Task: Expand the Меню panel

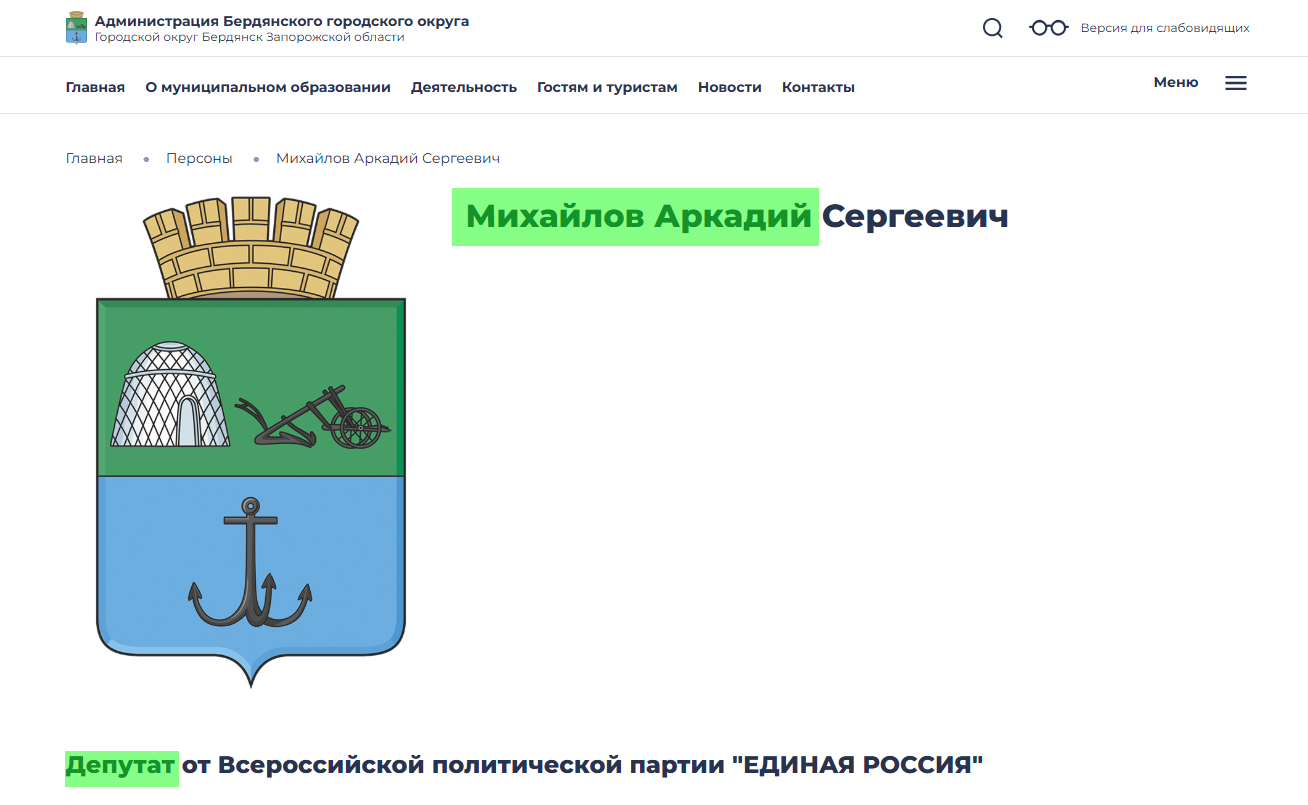Action: point(1175,82)
